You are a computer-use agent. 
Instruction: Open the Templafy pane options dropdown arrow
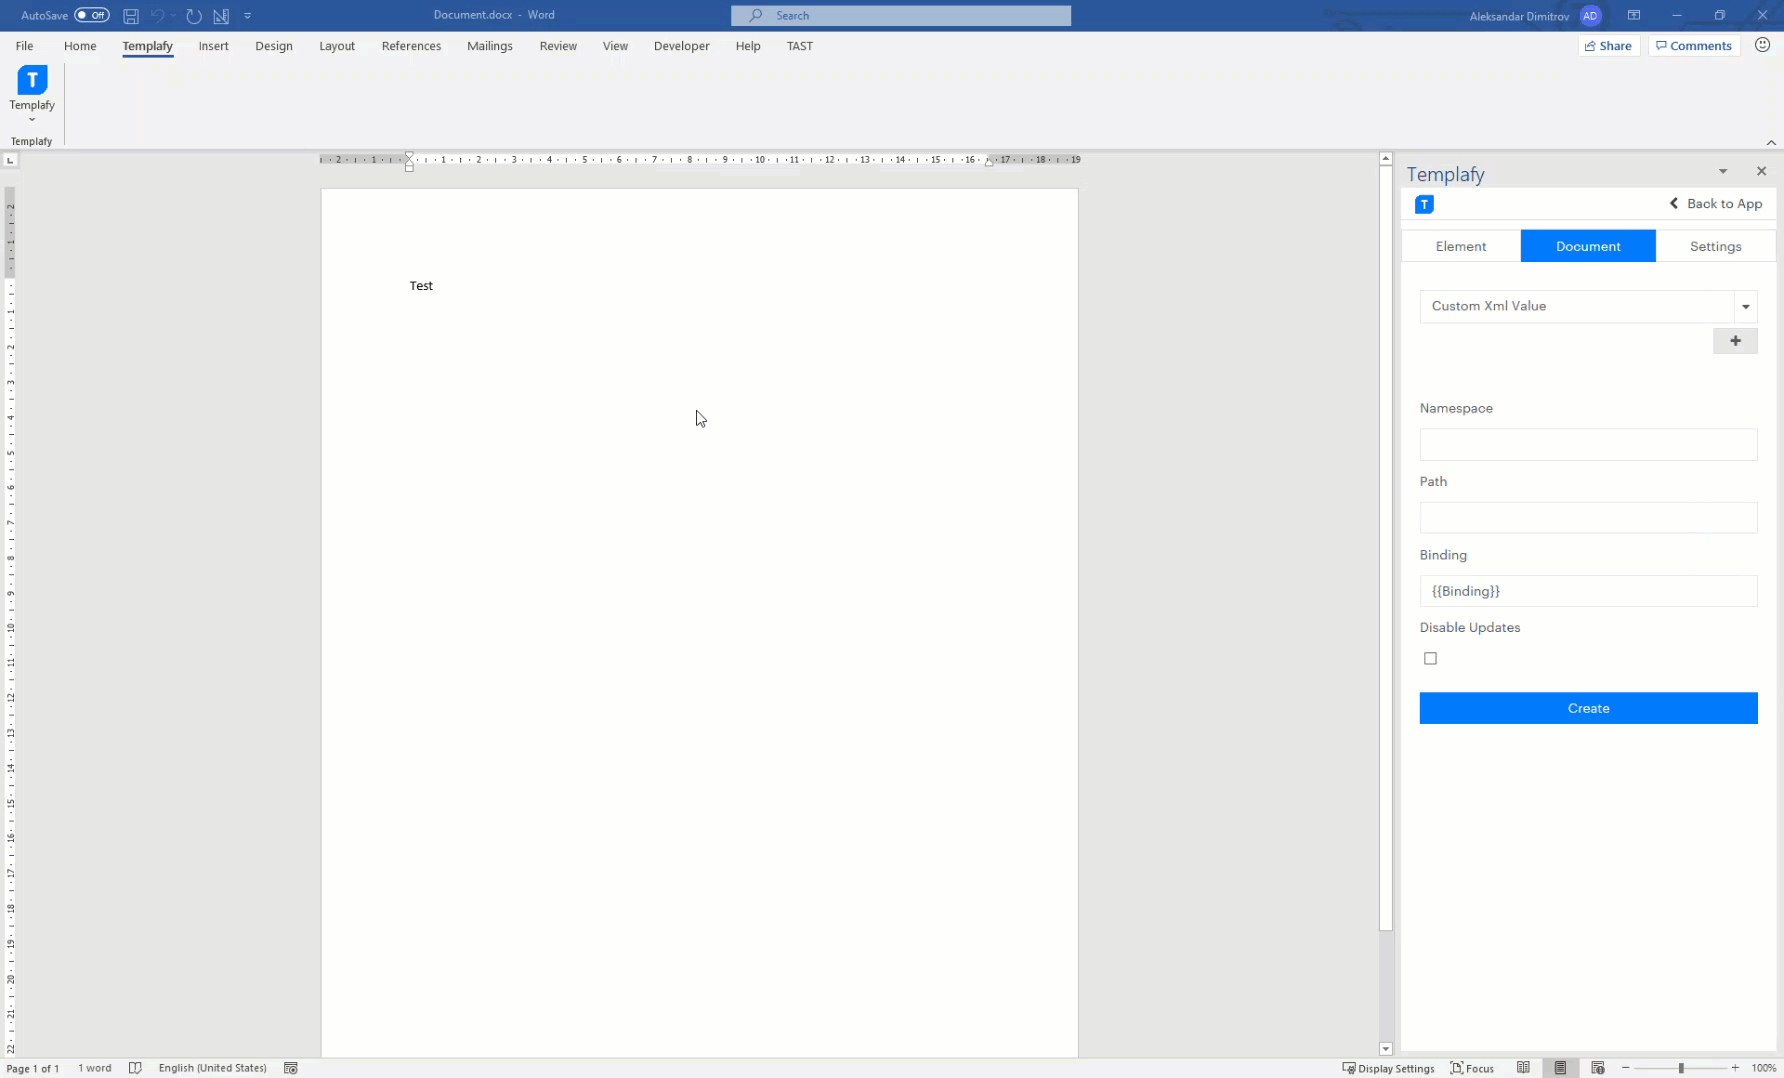click(1723, 172)
